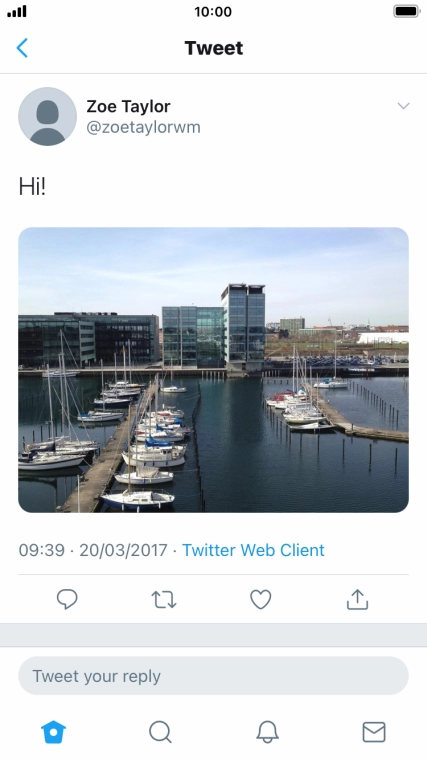Image resolution: width=427 pixels, height=760 pixels.
Task: Open the marina photo attachment
Action: (x=213, y=370)
